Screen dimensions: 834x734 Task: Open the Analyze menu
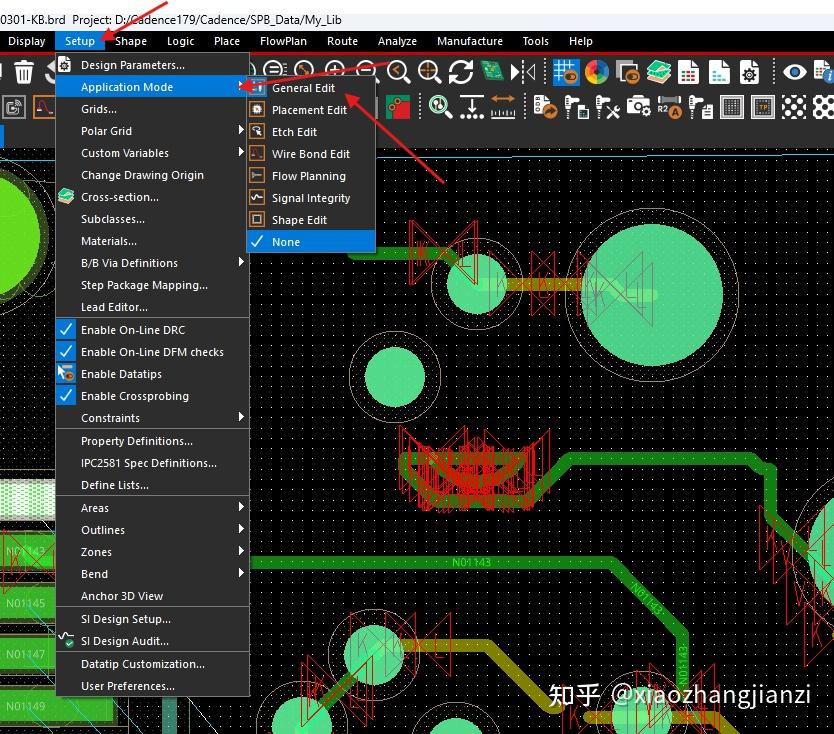[397, 41]
